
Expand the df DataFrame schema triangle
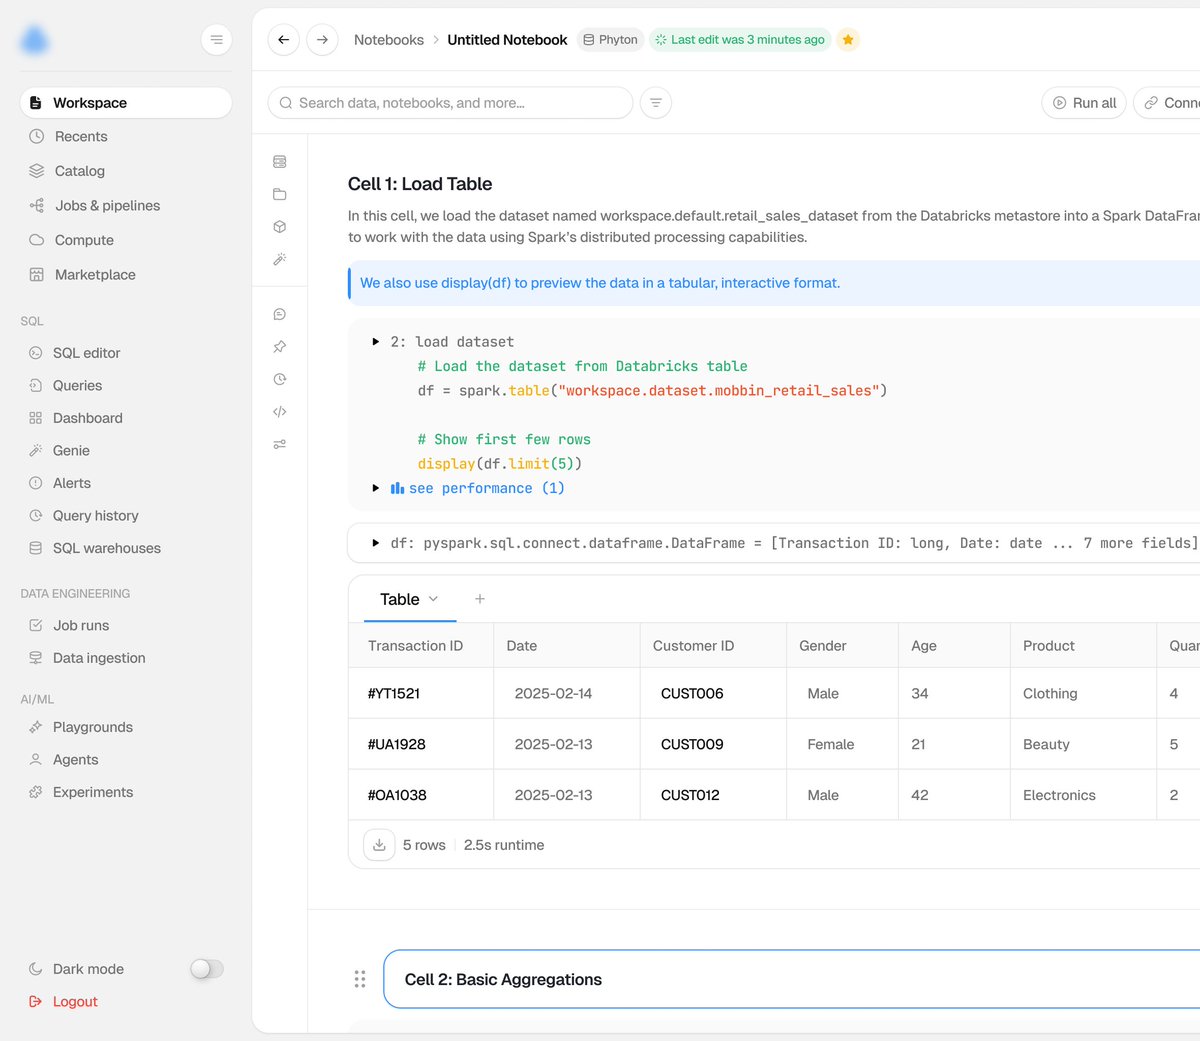point(376,543)
